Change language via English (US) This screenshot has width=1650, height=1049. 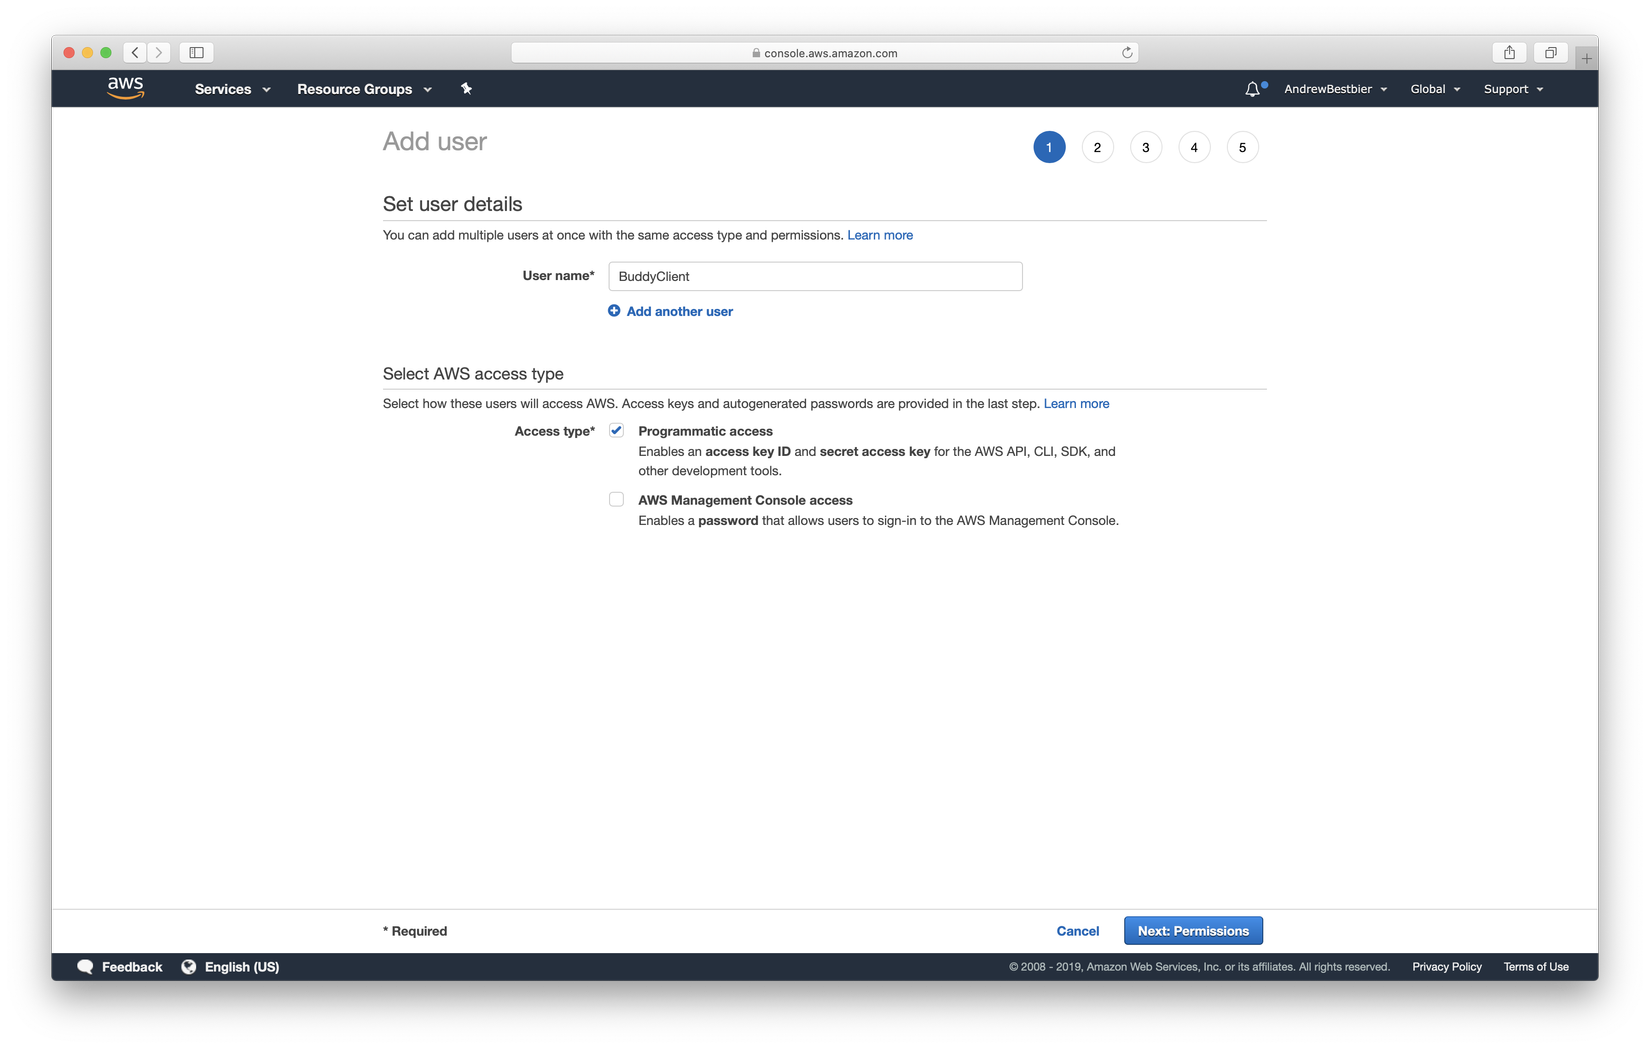click(x=242, y=967)
